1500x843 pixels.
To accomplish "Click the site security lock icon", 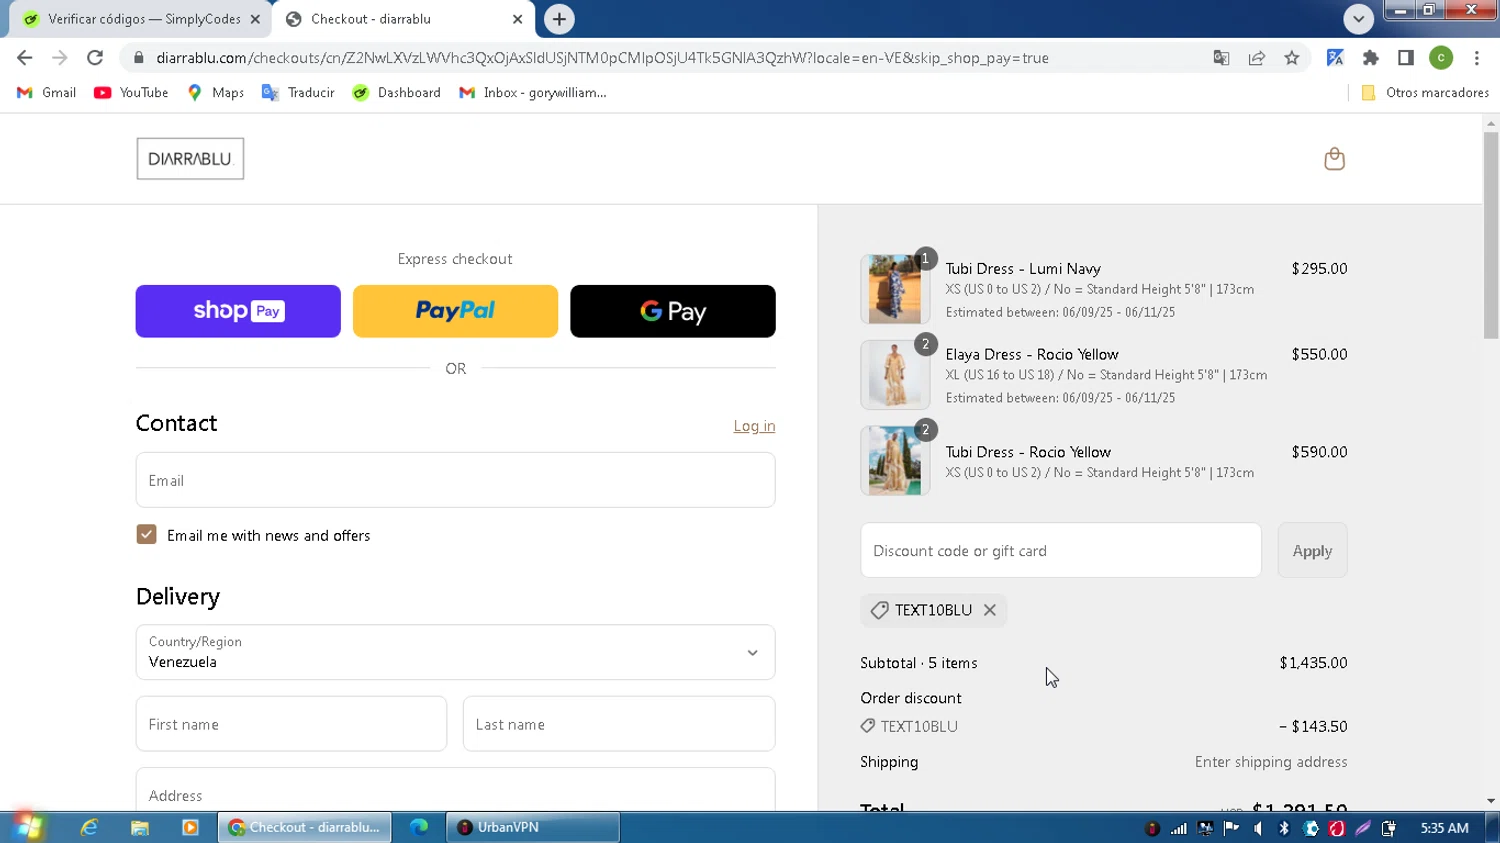I will click(x=139, y=58).
